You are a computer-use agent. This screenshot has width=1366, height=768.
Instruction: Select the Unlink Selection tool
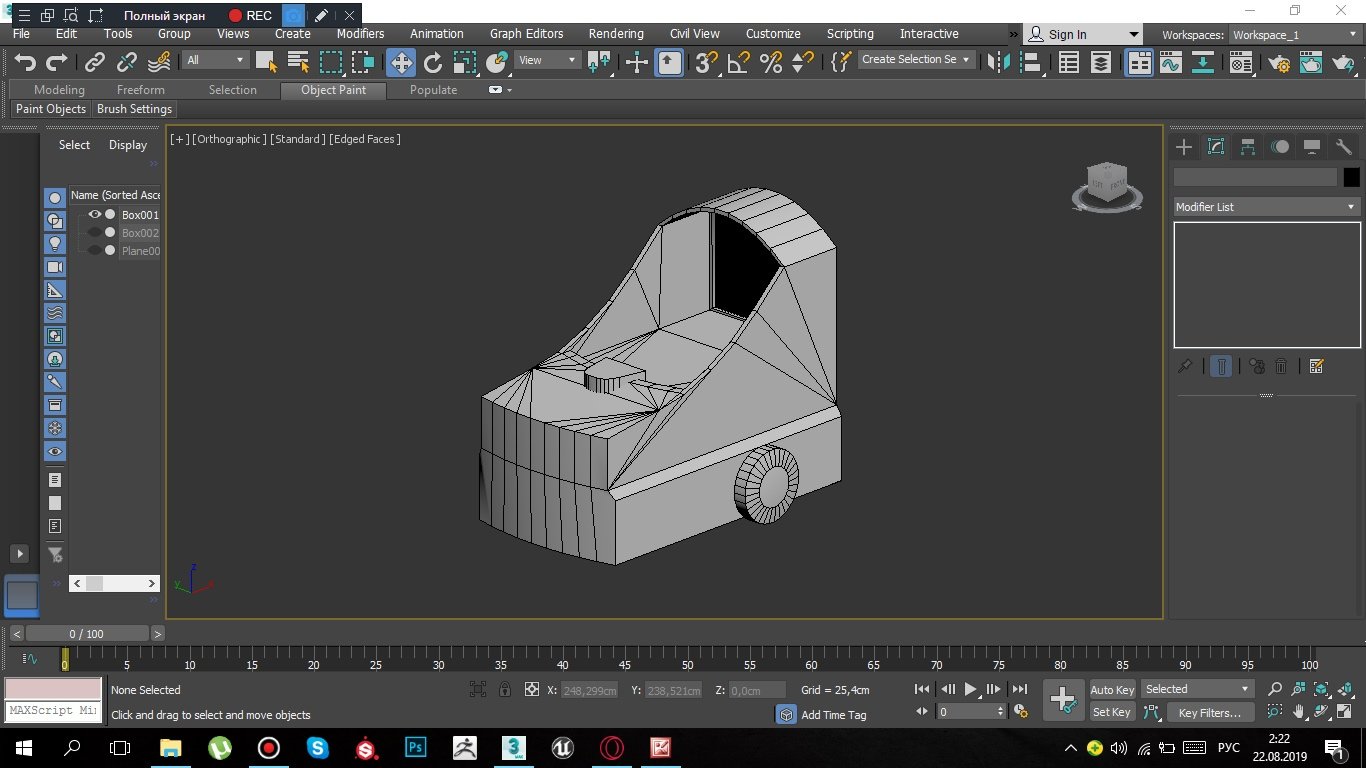pyautogui.click(x=127, y=63)
